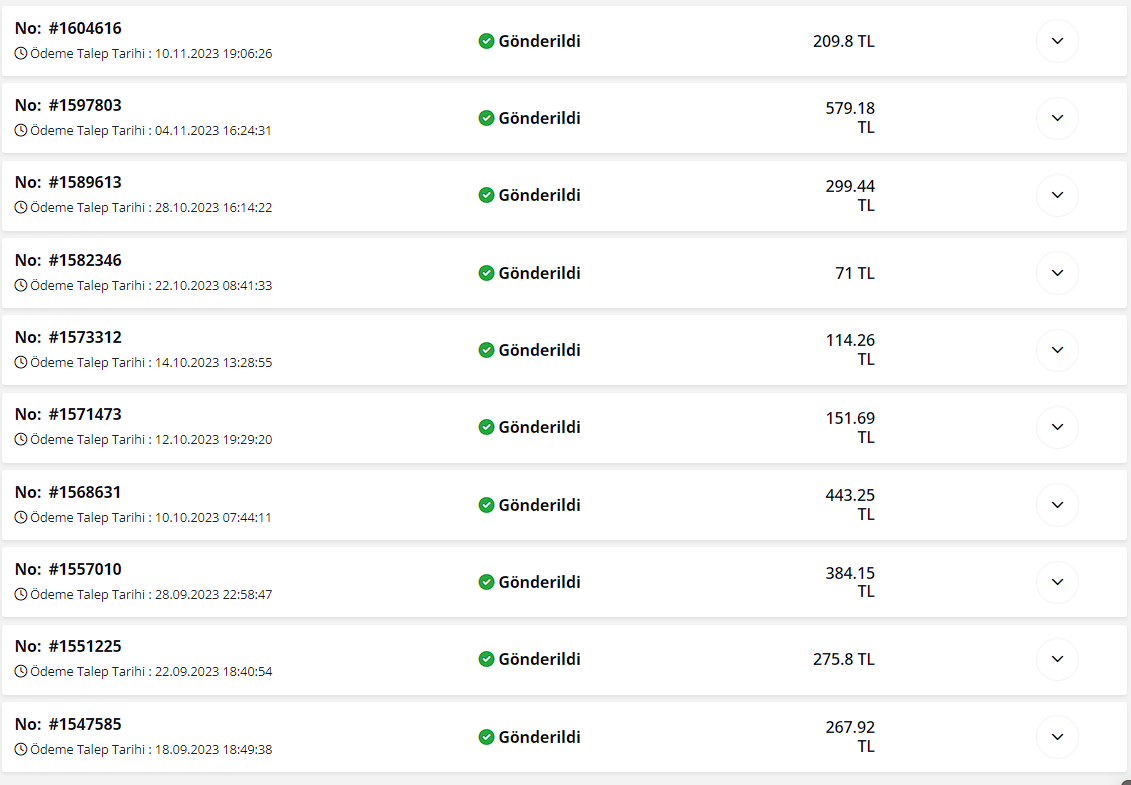Expand payment details for #1604616
The height and width of the screenshot is (785, 1131).
tap(1057, 41)
